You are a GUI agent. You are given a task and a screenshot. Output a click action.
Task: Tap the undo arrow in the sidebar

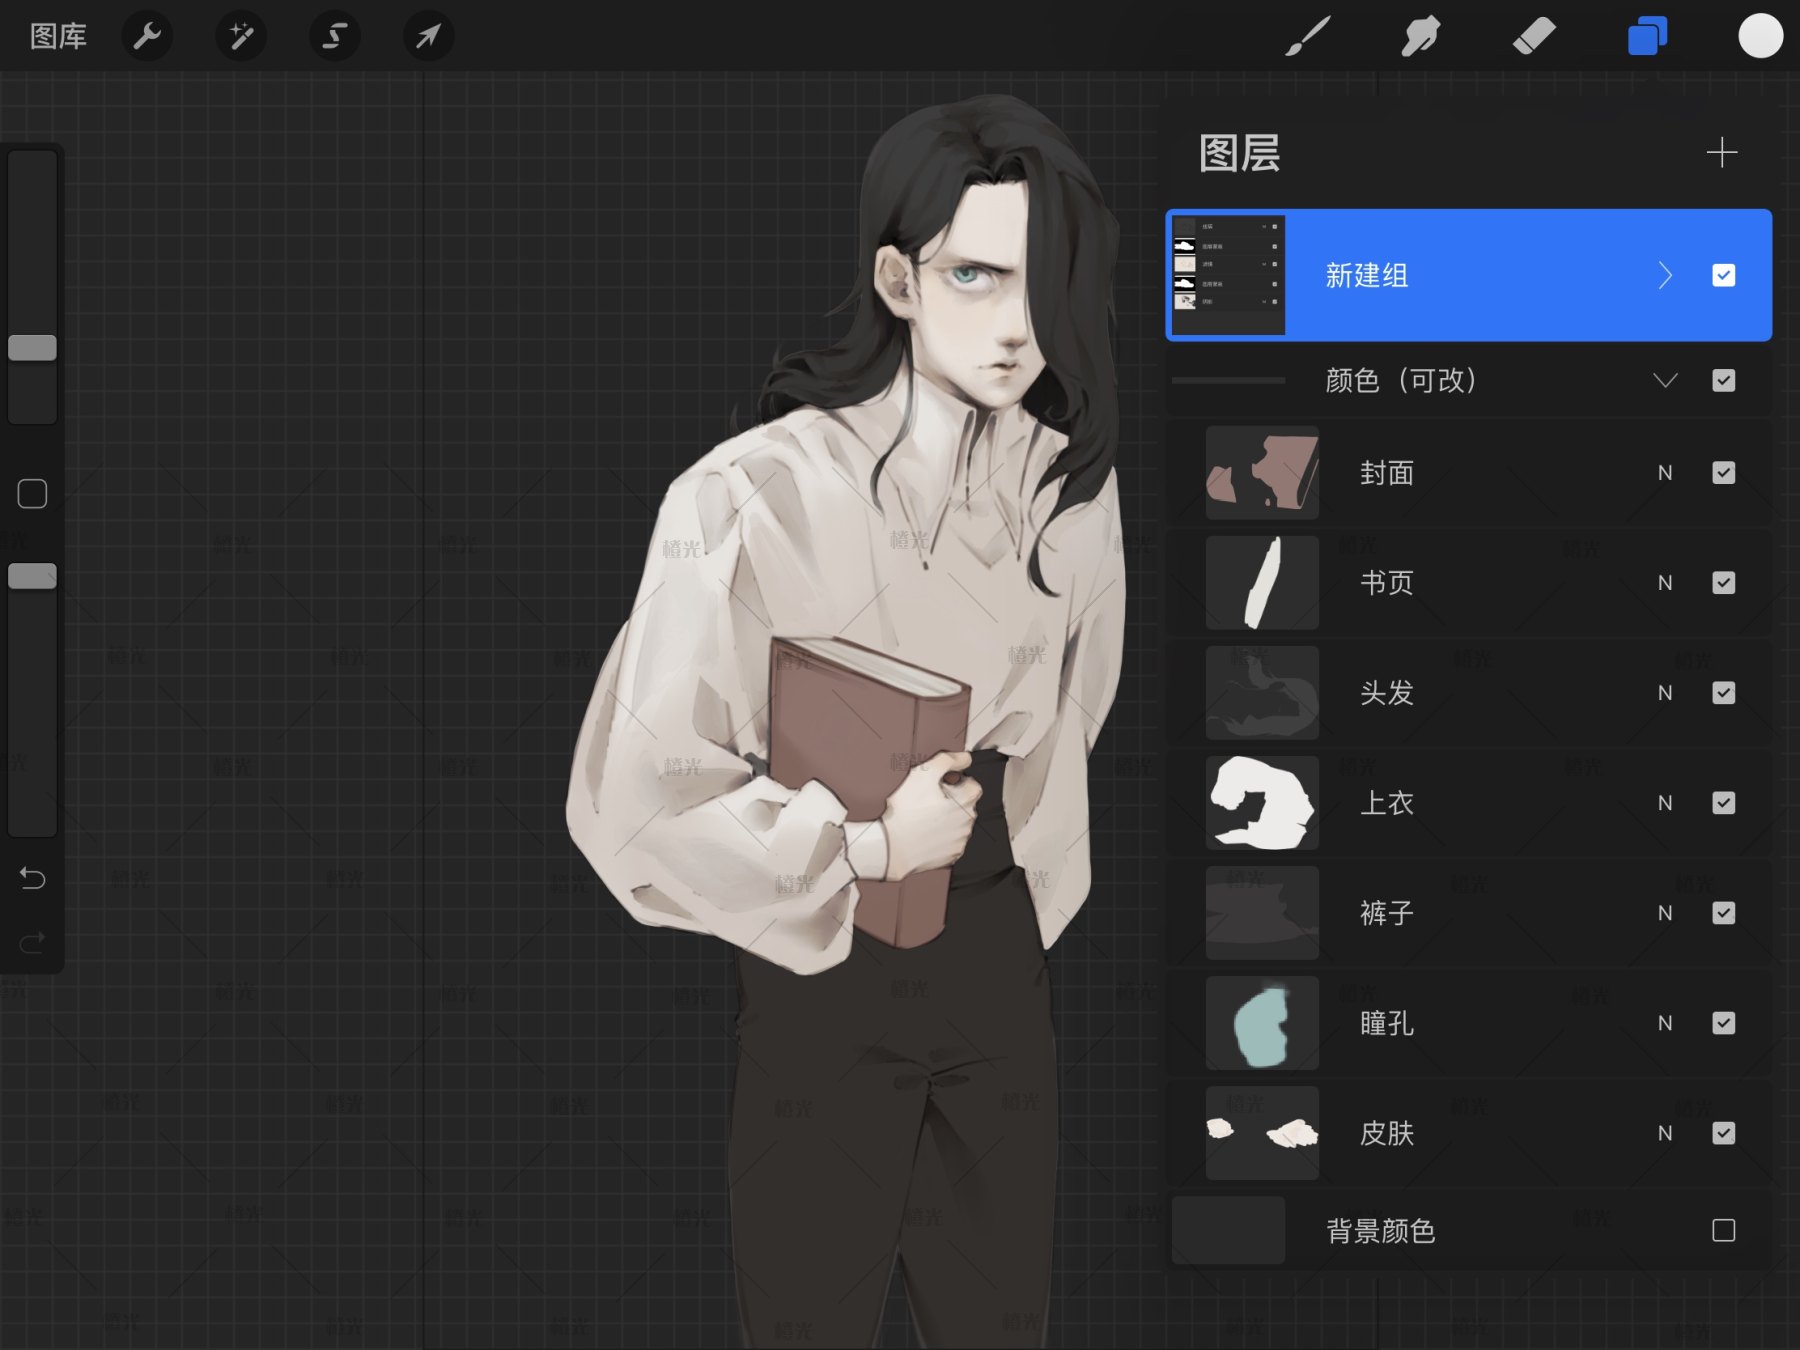coord(32,878)
